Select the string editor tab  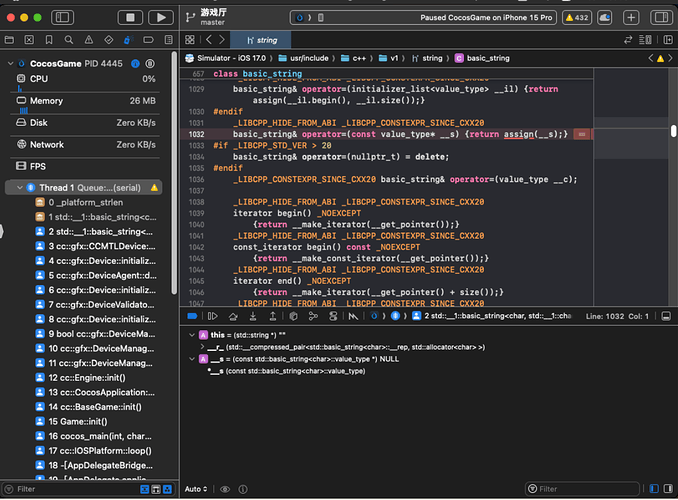point(261,40)
